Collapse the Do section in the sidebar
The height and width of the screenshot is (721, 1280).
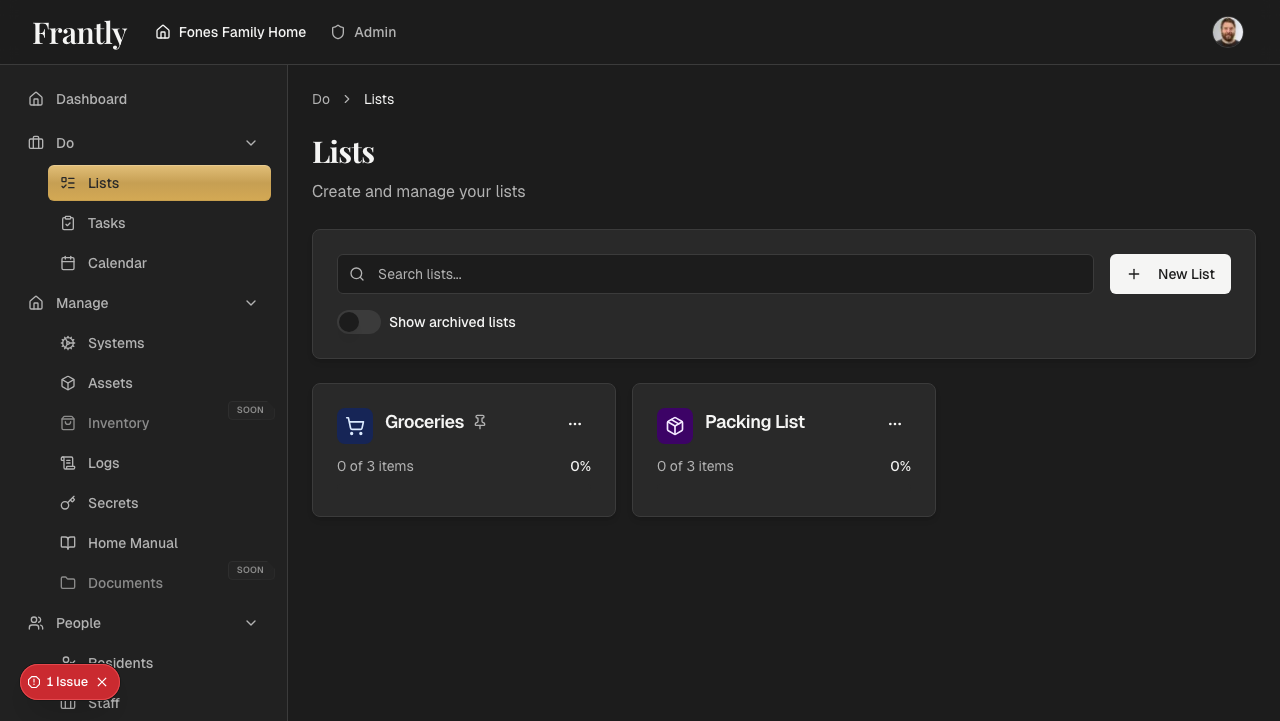coord(251,143)
